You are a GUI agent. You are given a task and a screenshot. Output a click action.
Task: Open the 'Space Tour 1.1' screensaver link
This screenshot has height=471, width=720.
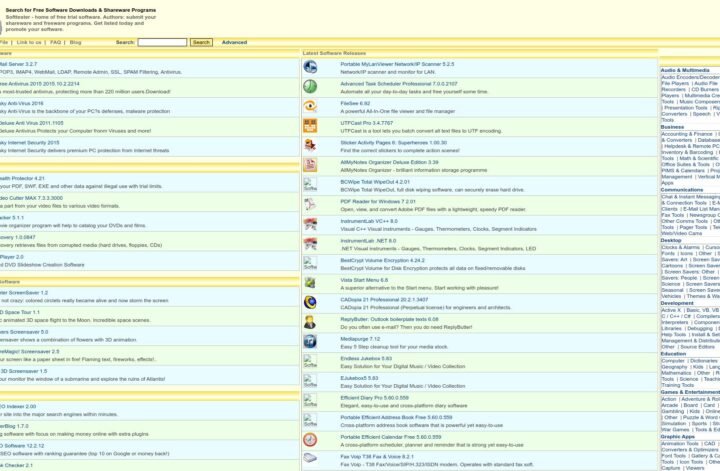point(20,313)
